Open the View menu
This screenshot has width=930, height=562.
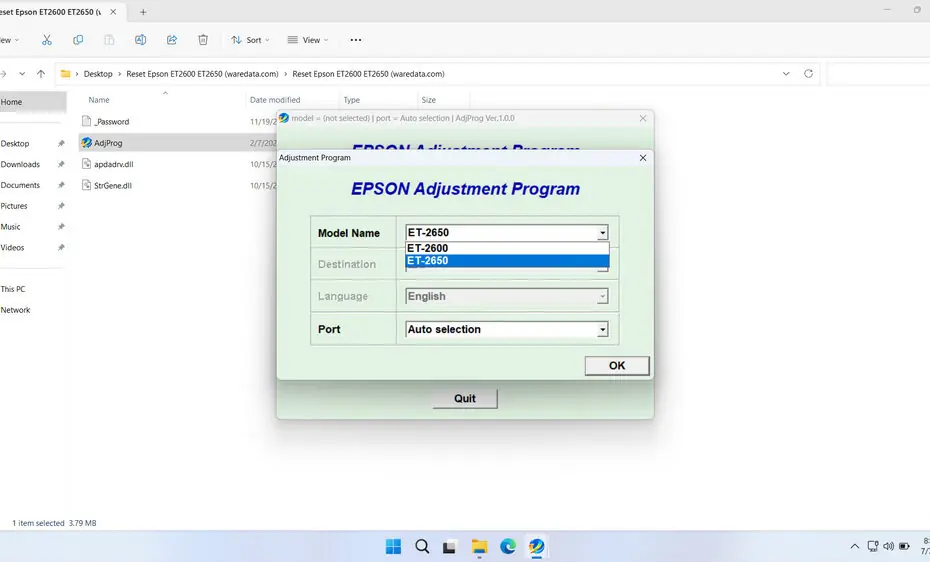307,40
